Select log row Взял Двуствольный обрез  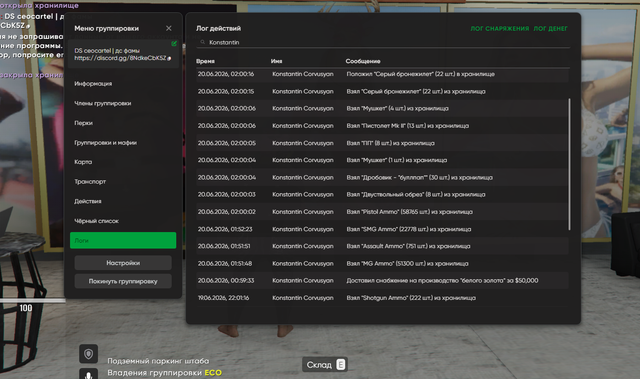click(x=382, y=195)
